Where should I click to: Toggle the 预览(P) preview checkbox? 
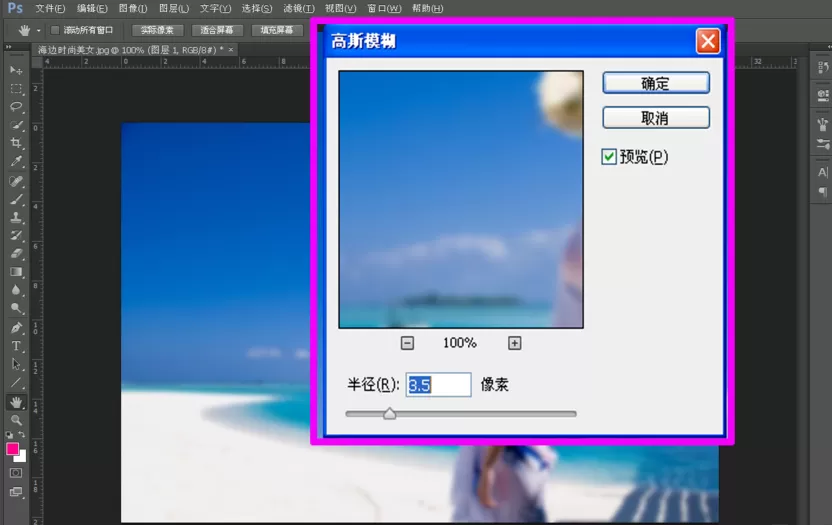tap(609, 157)
